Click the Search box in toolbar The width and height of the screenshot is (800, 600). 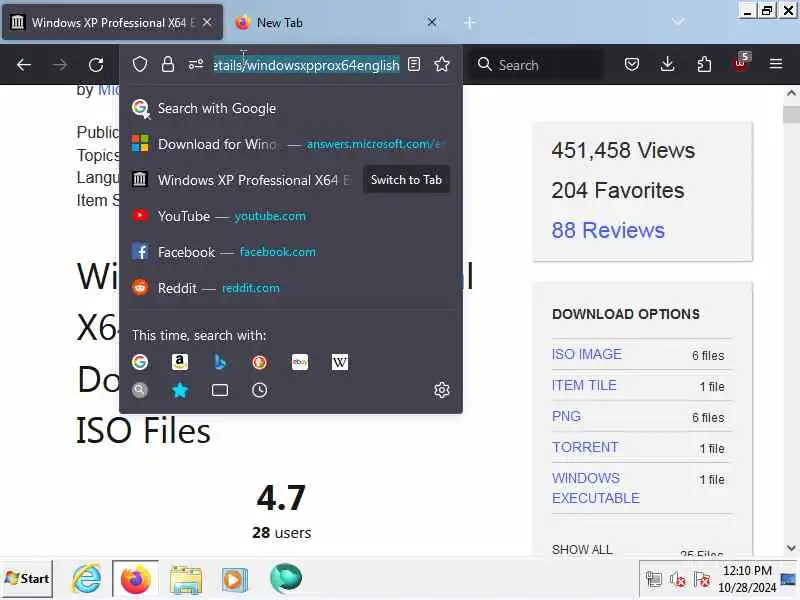point(538,65)
